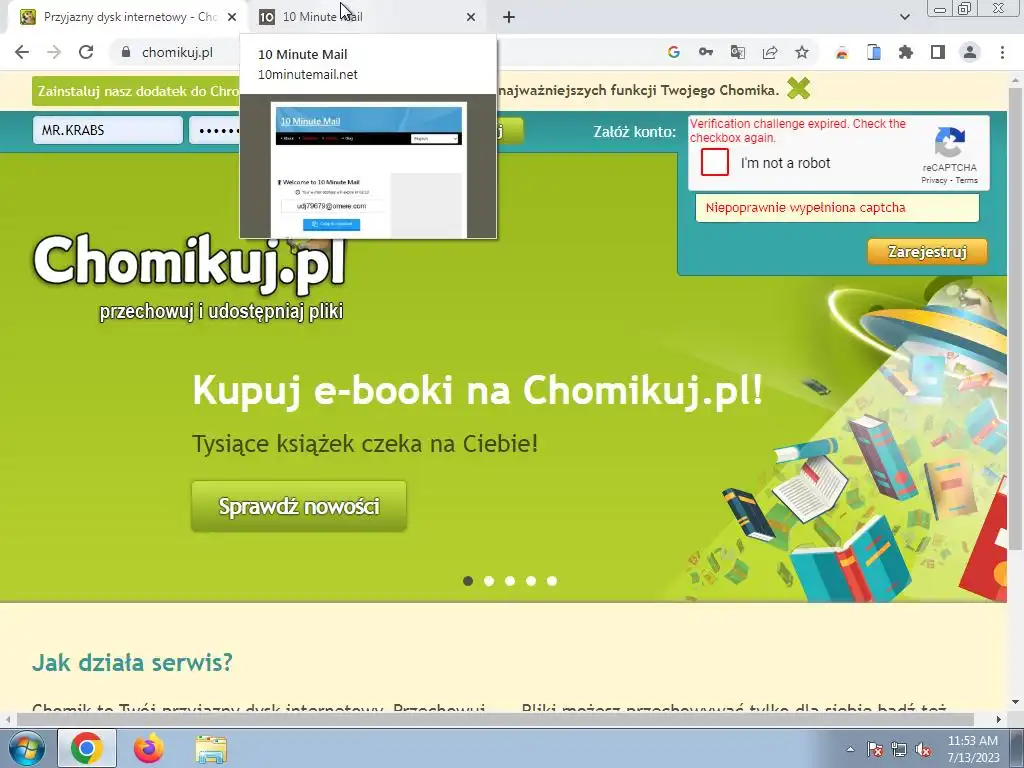Viewport: 1024px width, 768px height.
Task: Open the saved passwords key icon
Action: point(705,52)
